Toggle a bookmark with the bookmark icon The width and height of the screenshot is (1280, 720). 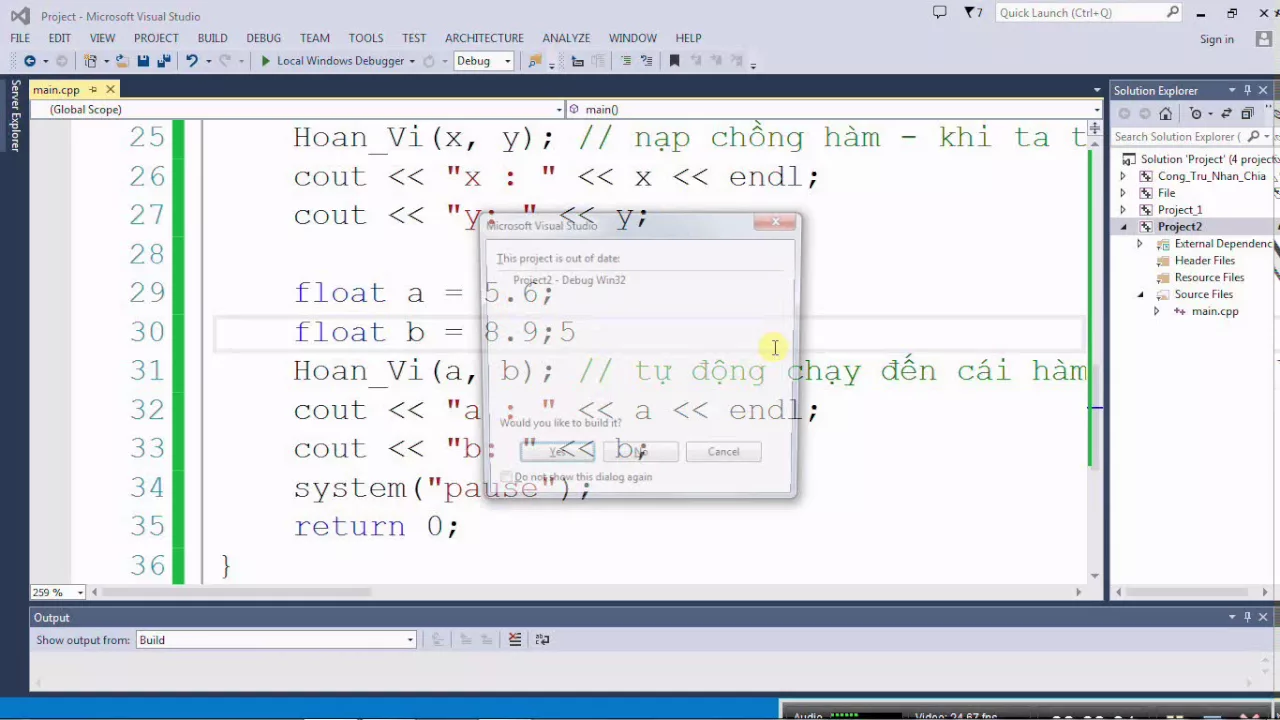tap(674, 61)
